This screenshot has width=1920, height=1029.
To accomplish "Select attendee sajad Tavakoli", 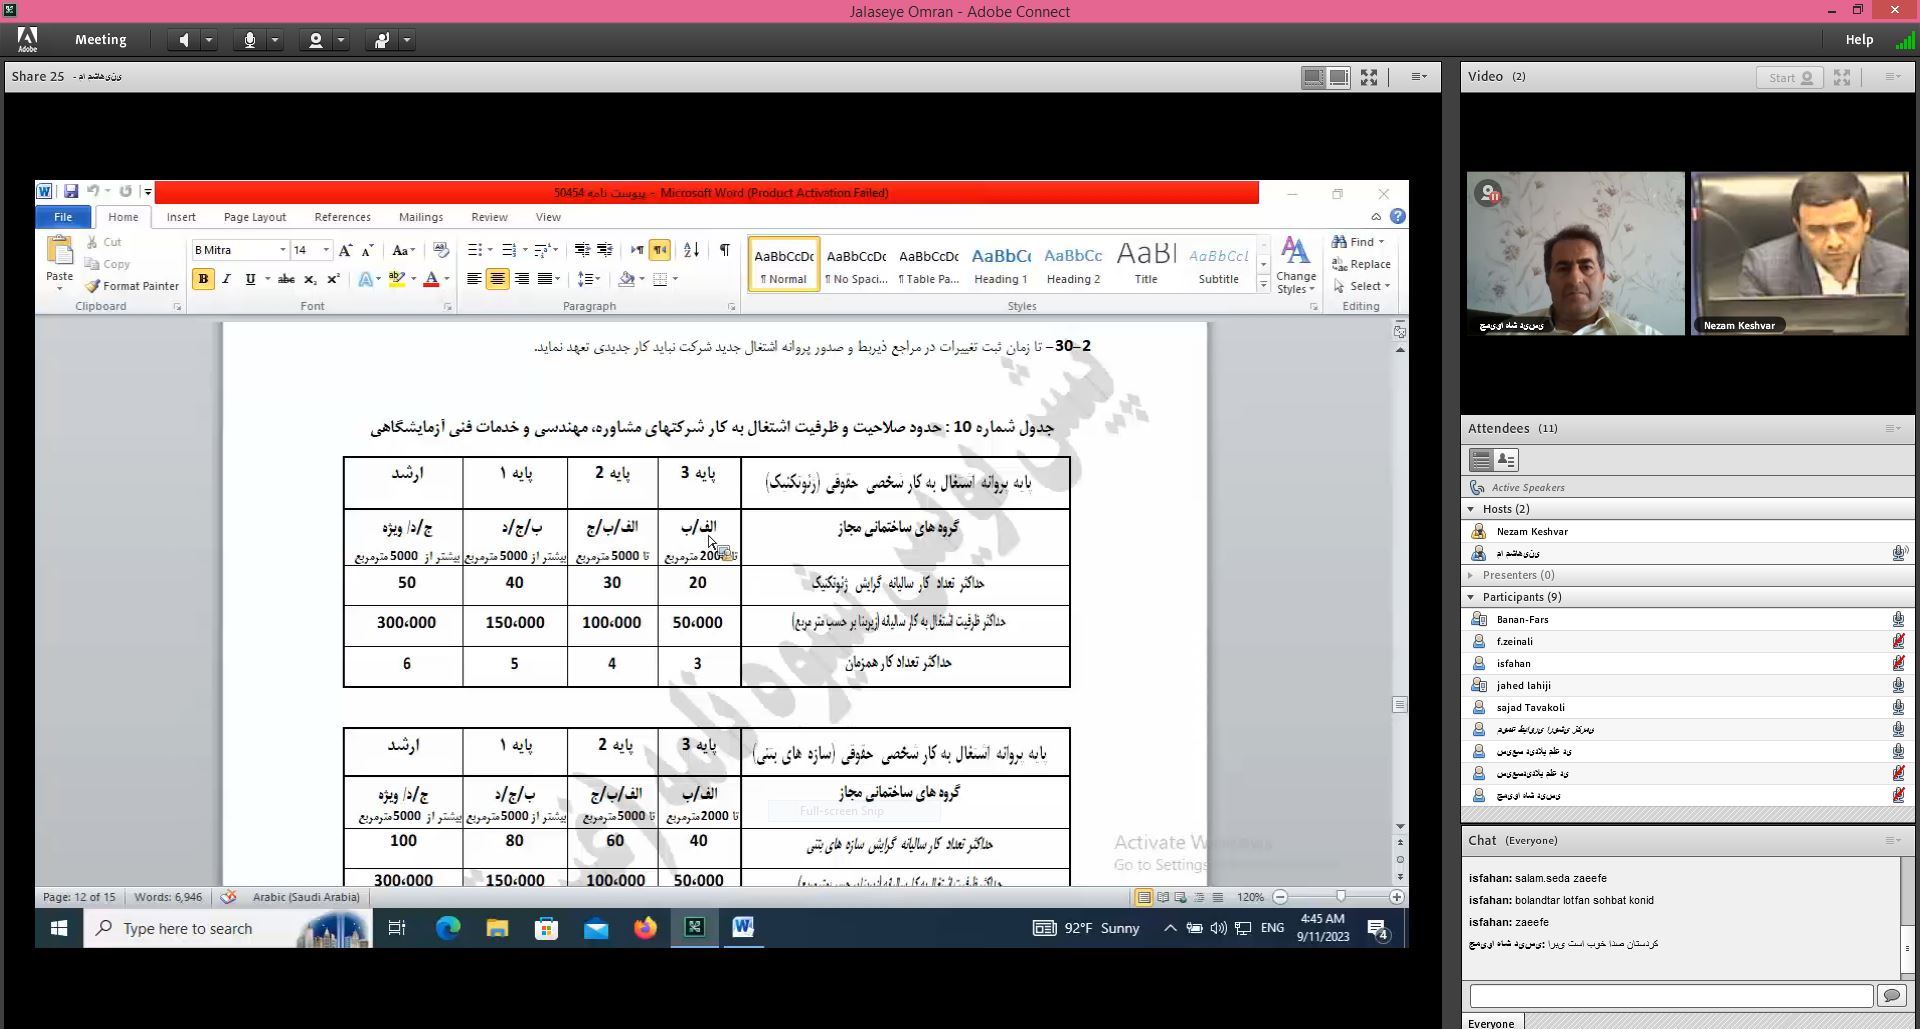I will tap(1687, 708).
